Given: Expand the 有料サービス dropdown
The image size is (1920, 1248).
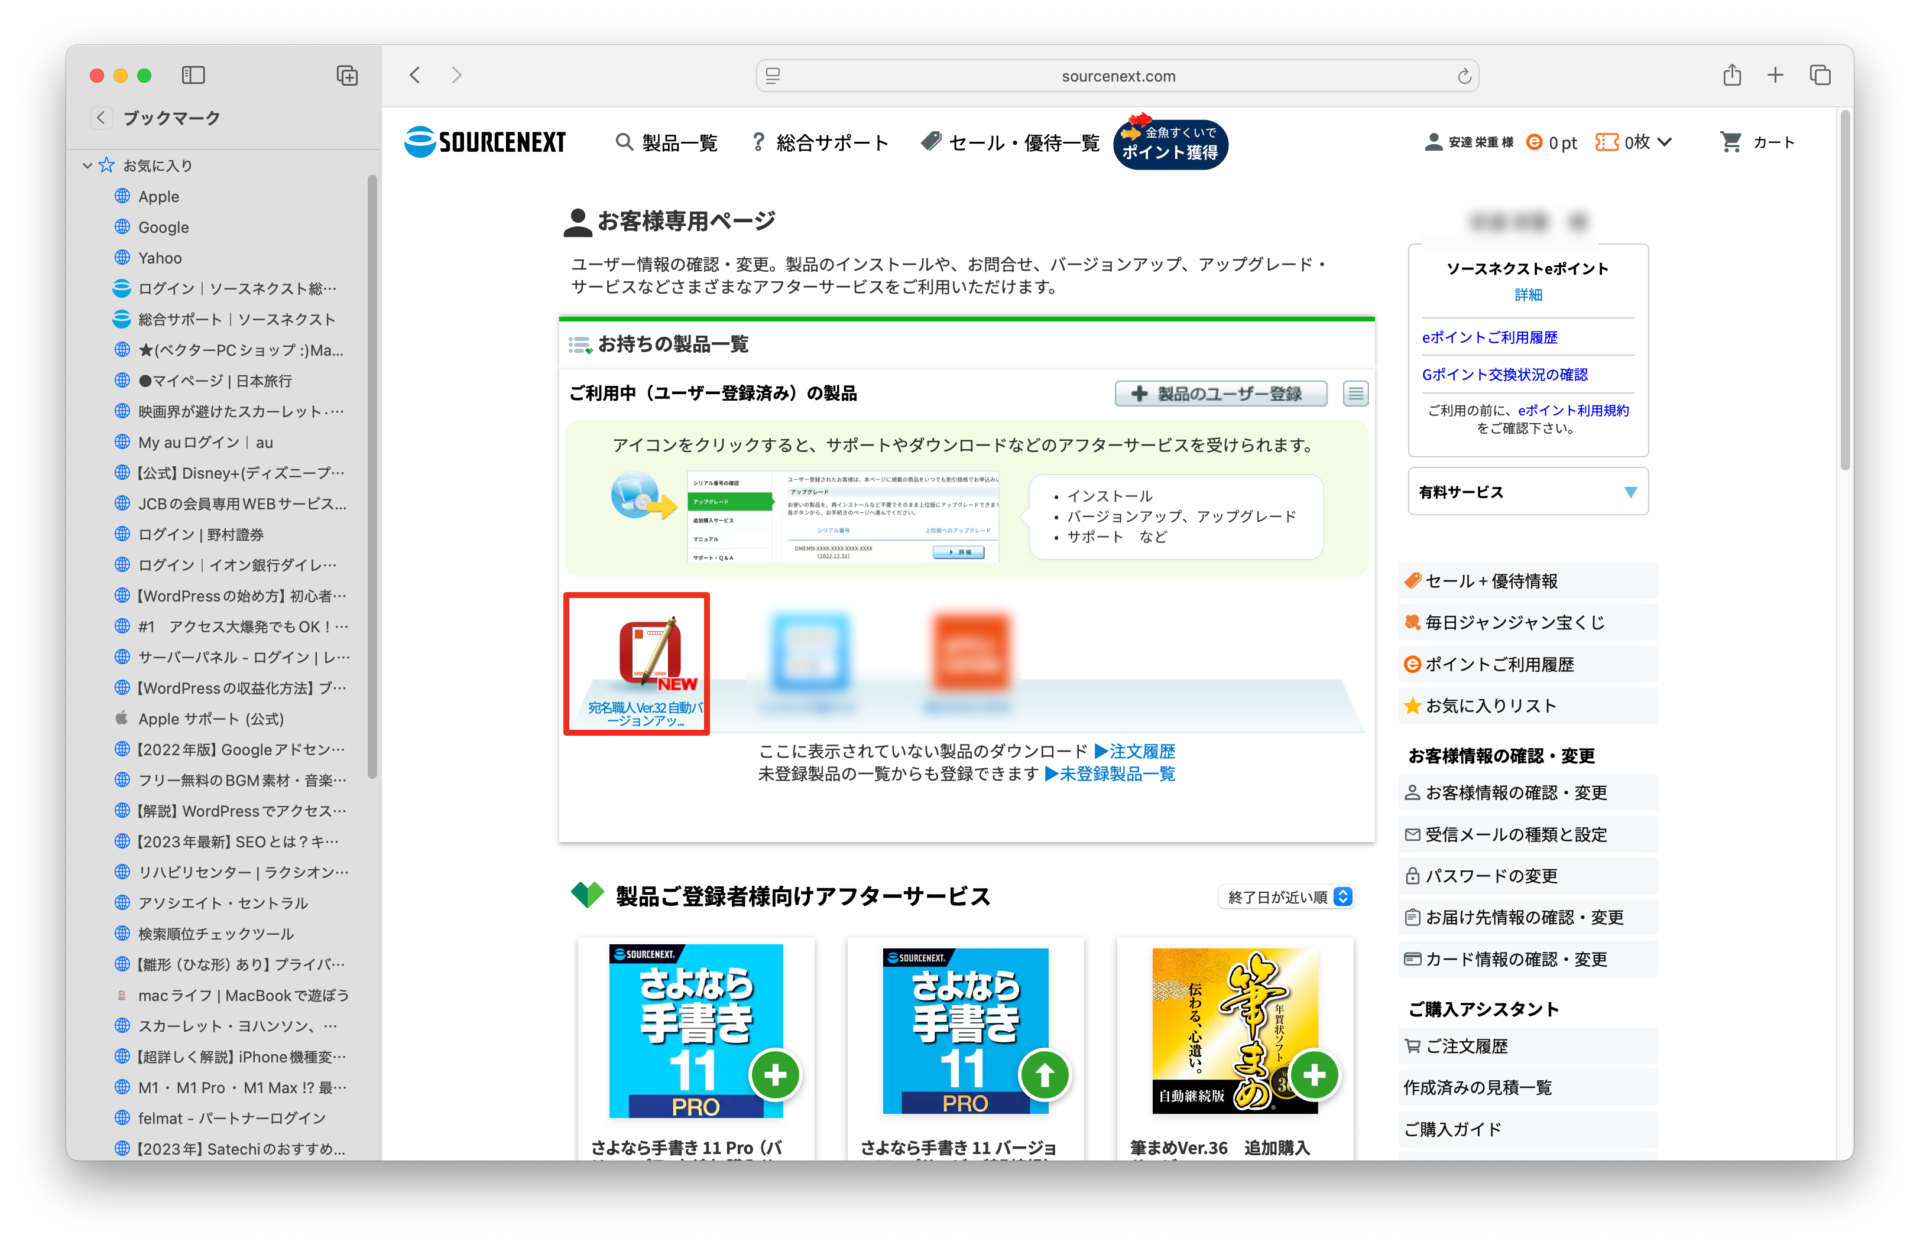Looking at the screenshot, I should tap(1528, 492).
